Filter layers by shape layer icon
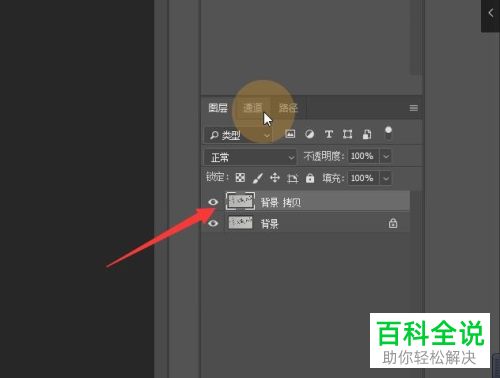Viewport: 500px width, 378px height. pyautogui.click(x=348, y=134)
